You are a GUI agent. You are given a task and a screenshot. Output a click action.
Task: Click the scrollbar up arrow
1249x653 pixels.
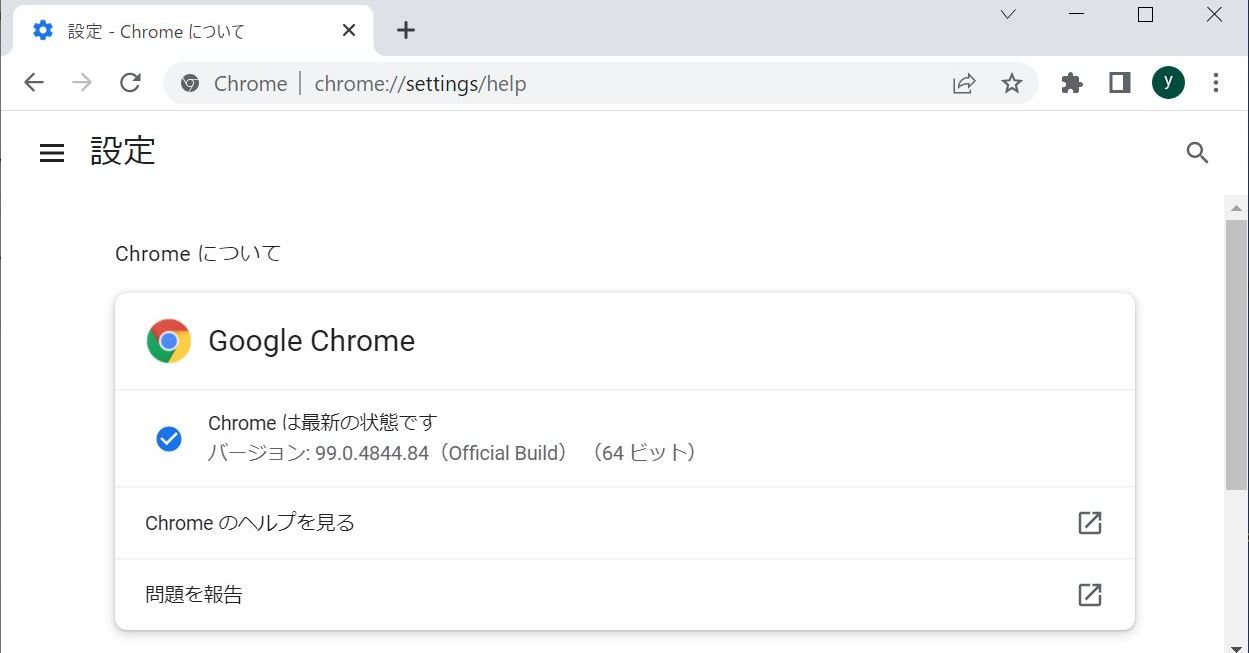(1237, 208)
